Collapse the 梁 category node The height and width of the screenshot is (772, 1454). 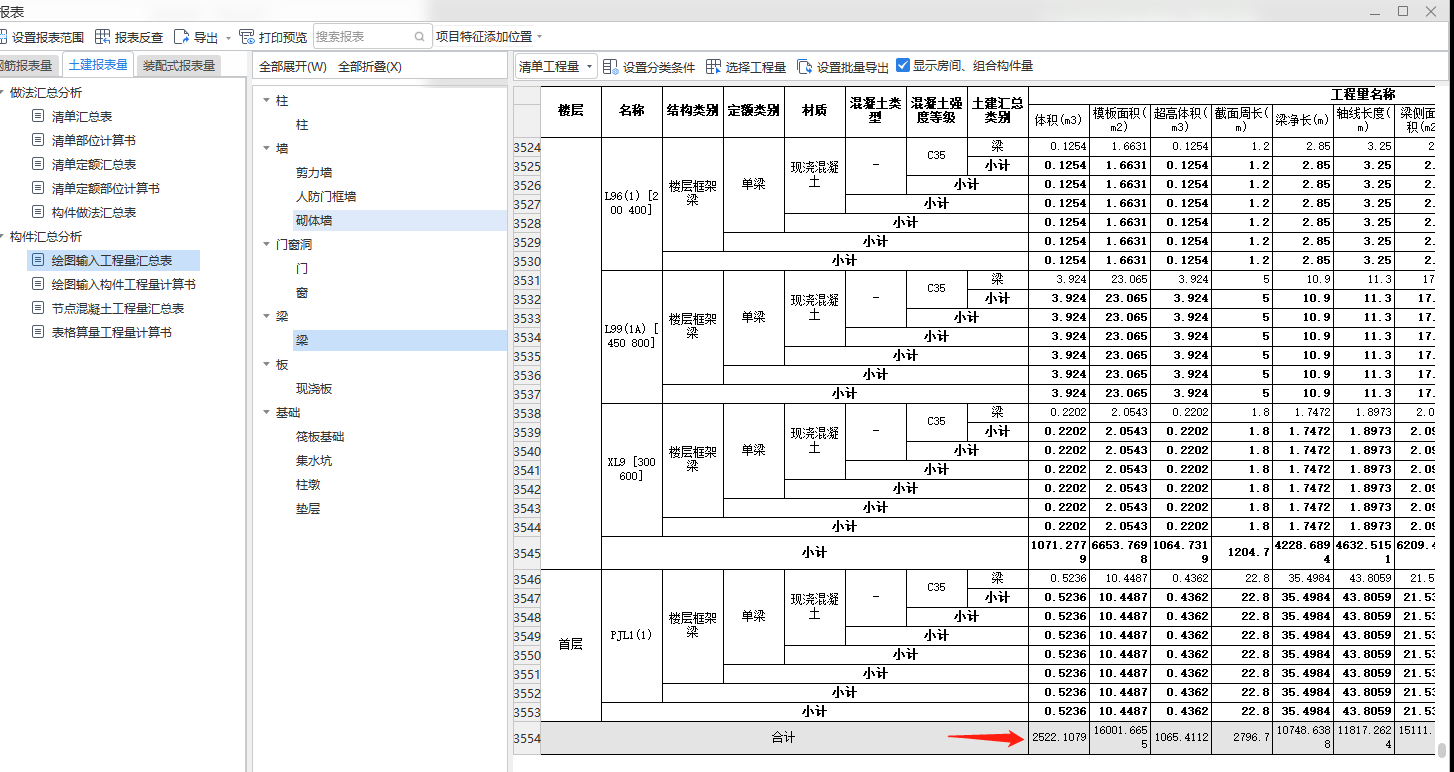coord(266,317)
